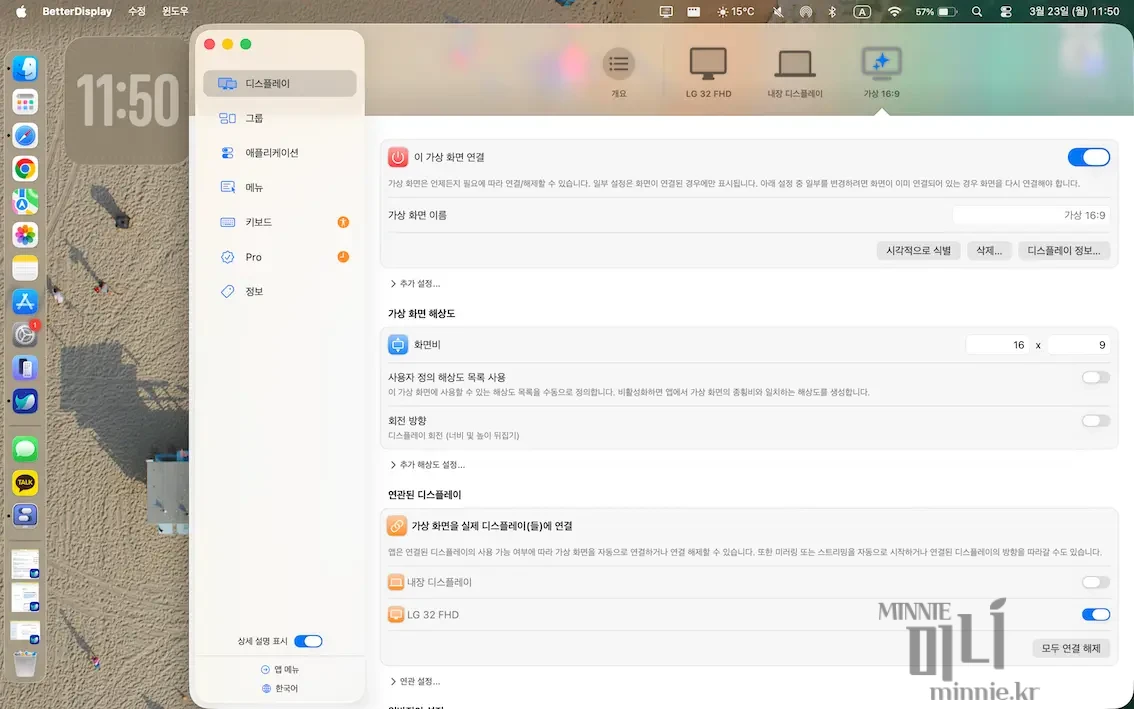Expand 추가 설정... section
Image resolution: width=1134 pixels, height=709 pixels.
(415, 284)
